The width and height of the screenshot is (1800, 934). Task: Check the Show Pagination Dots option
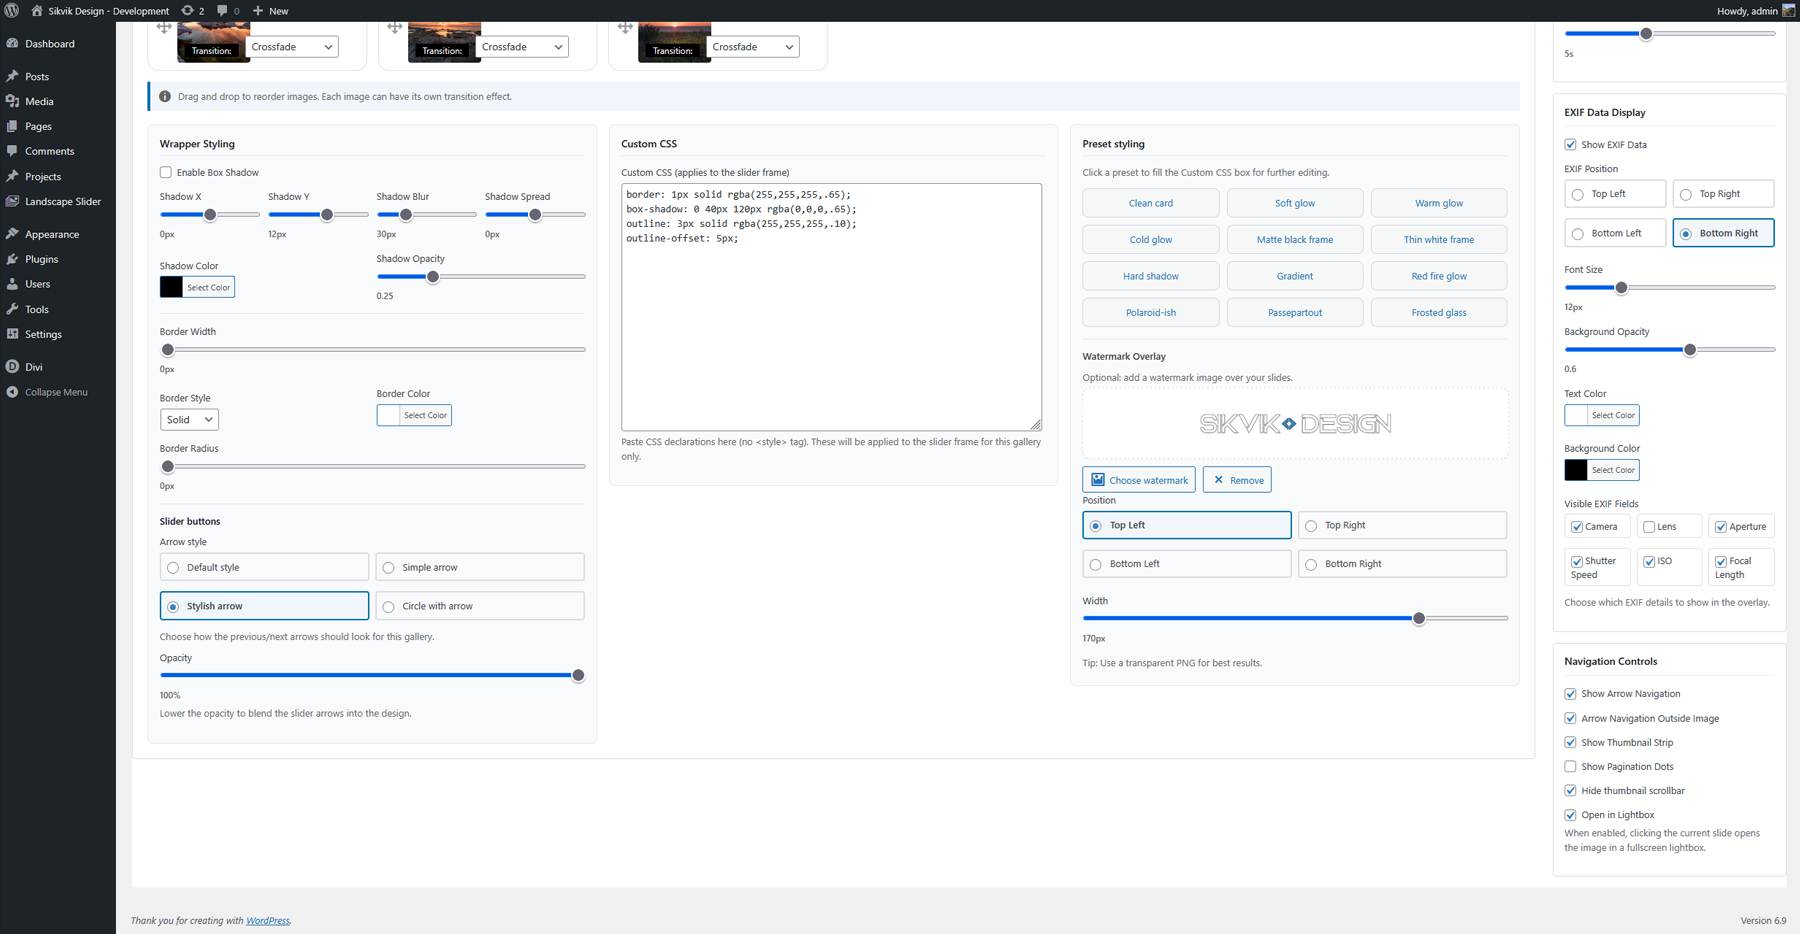(1570, 767)
